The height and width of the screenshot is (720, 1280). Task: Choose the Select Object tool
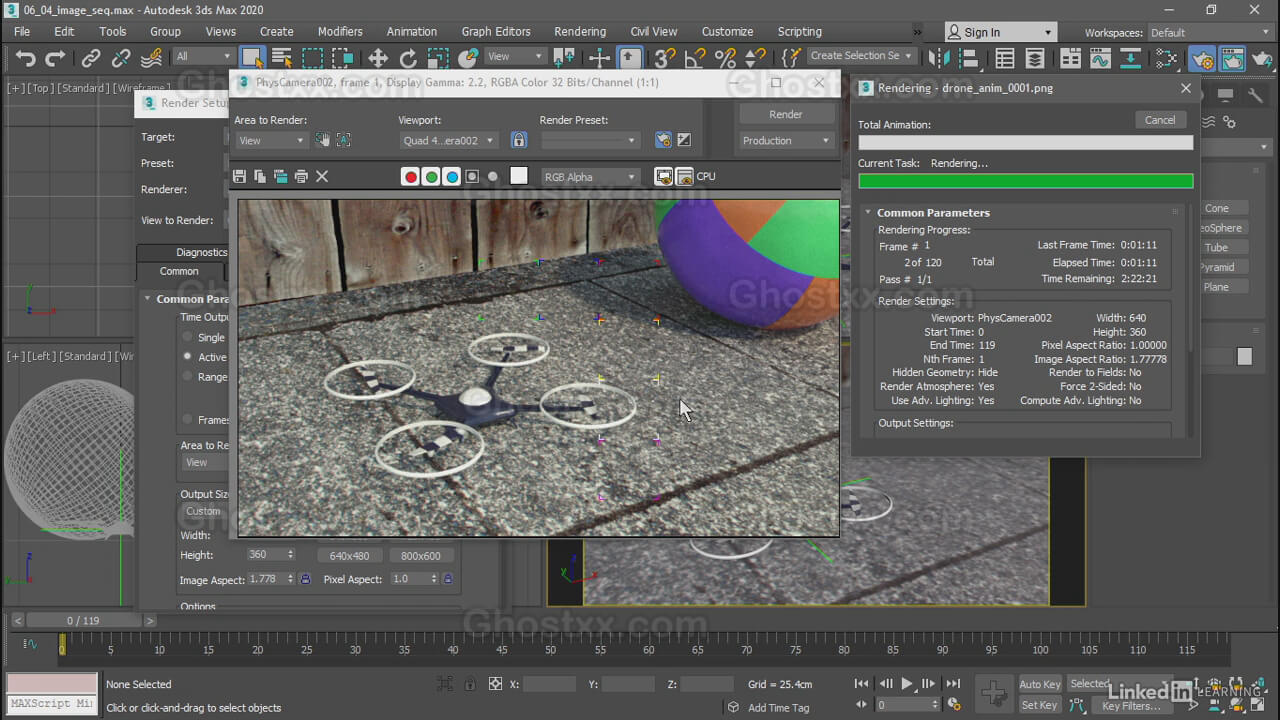(252, 57)
